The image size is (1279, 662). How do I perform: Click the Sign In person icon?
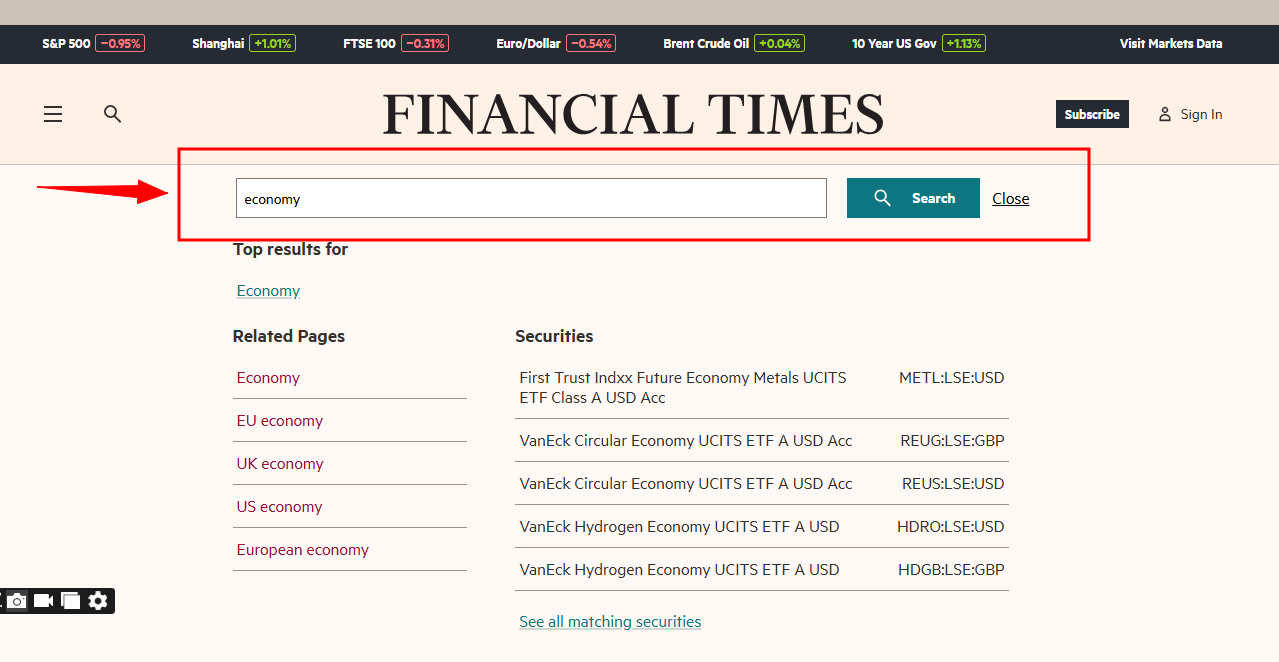click(x=1164, y=114)
